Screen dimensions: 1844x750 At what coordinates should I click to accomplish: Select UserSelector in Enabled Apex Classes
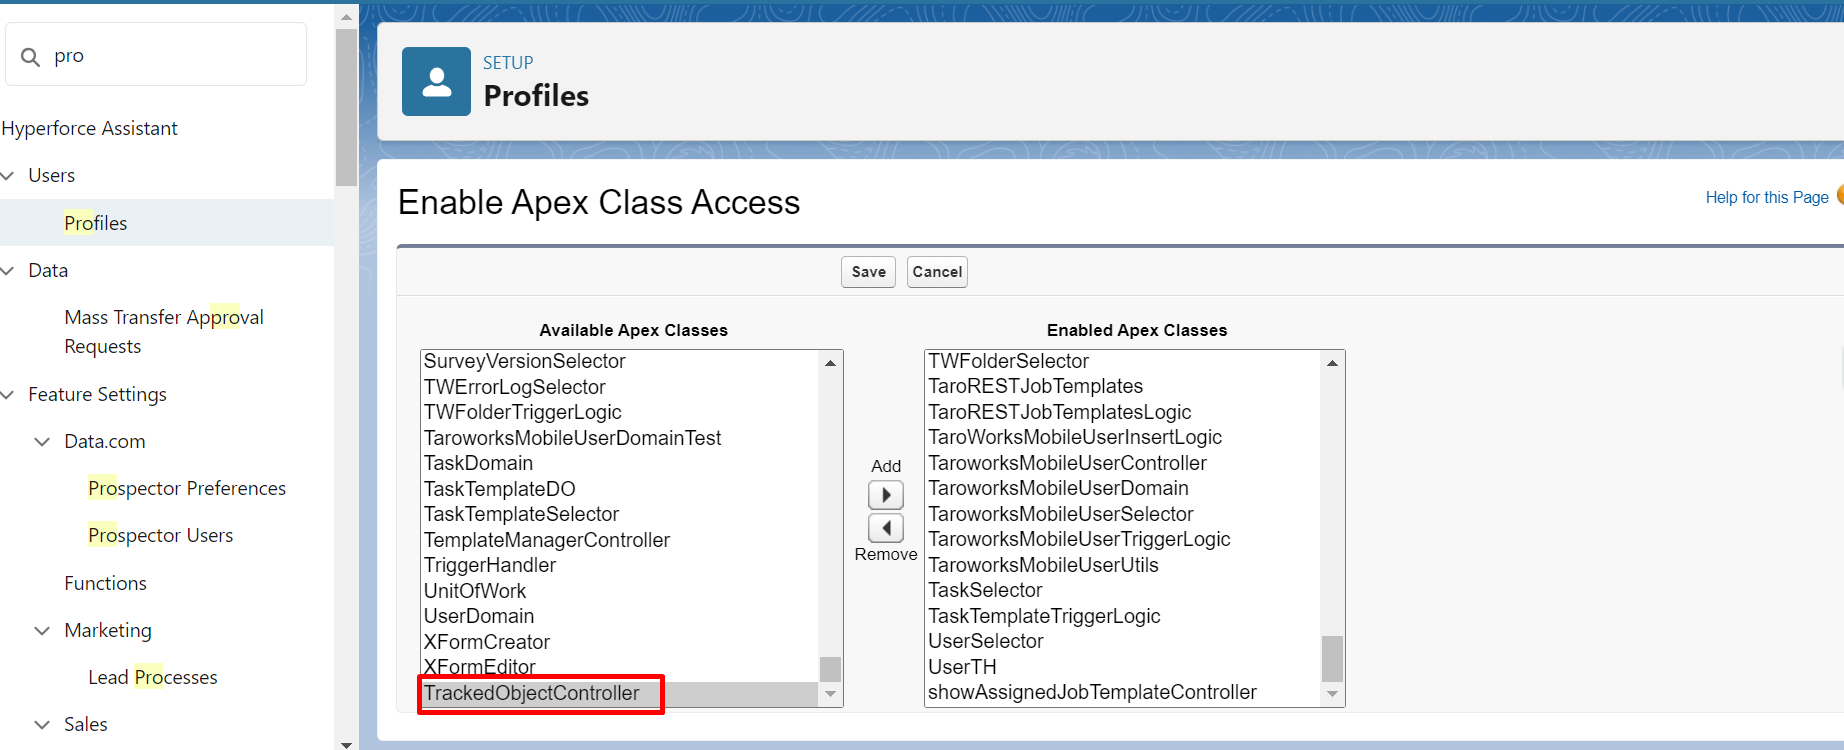click(986, 642)
